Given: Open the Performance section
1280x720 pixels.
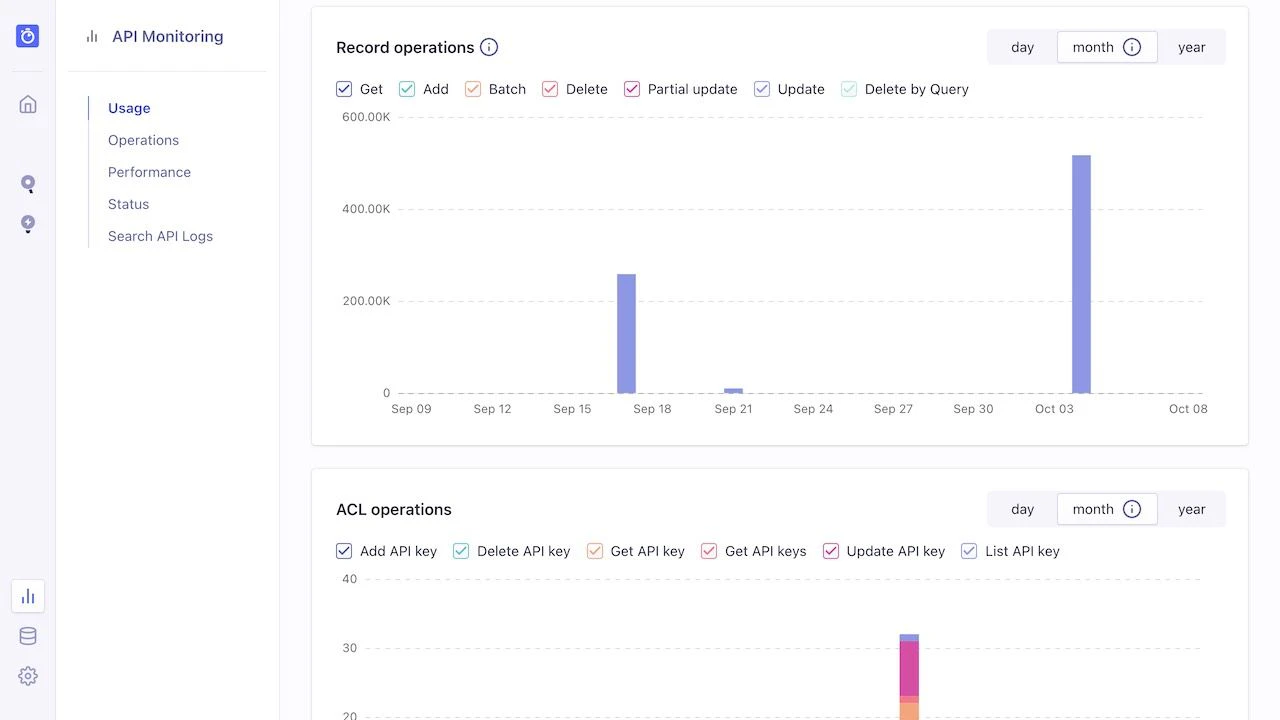Looking at the screenshot, I should pos(149,172).
